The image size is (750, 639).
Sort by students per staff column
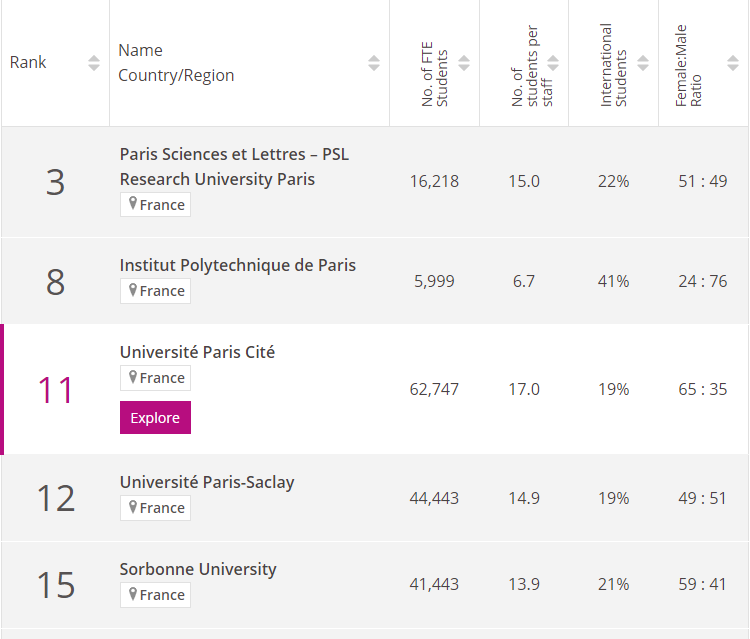click(553, 63)
